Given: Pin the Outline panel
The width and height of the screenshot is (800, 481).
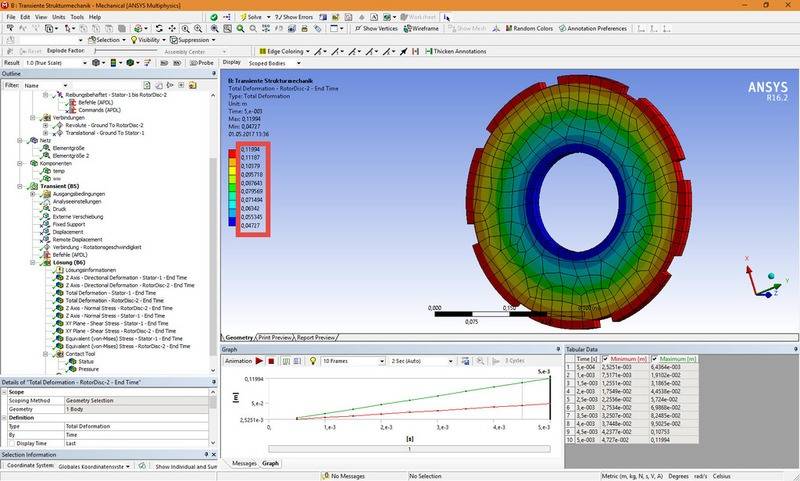Looking at the screenshot, I should (x=214, y=74).
